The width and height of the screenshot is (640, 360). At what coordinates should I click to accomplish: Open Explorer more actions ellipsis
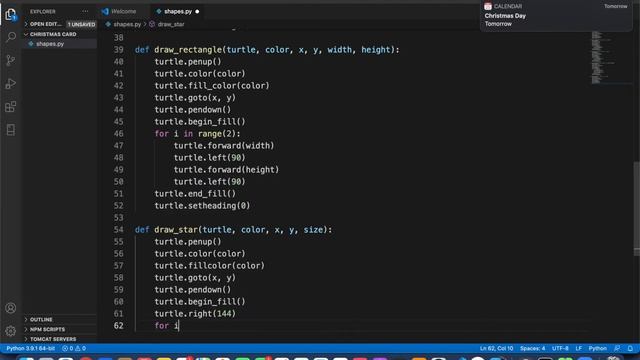(85, 11)
